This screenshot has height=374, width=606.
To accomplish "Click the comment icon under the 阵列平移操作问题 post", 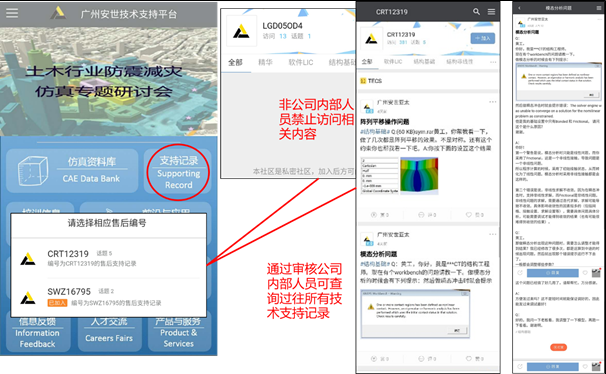I will pos(421,214).
